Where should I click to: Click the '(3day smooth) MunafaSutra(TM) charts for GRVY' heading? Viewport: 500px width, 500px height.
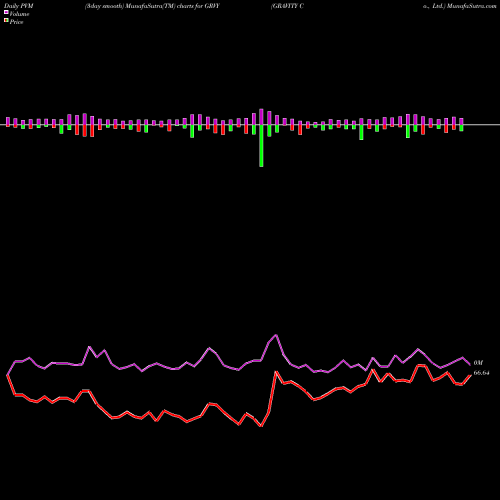pyautogui.click(x=152, y=6)
